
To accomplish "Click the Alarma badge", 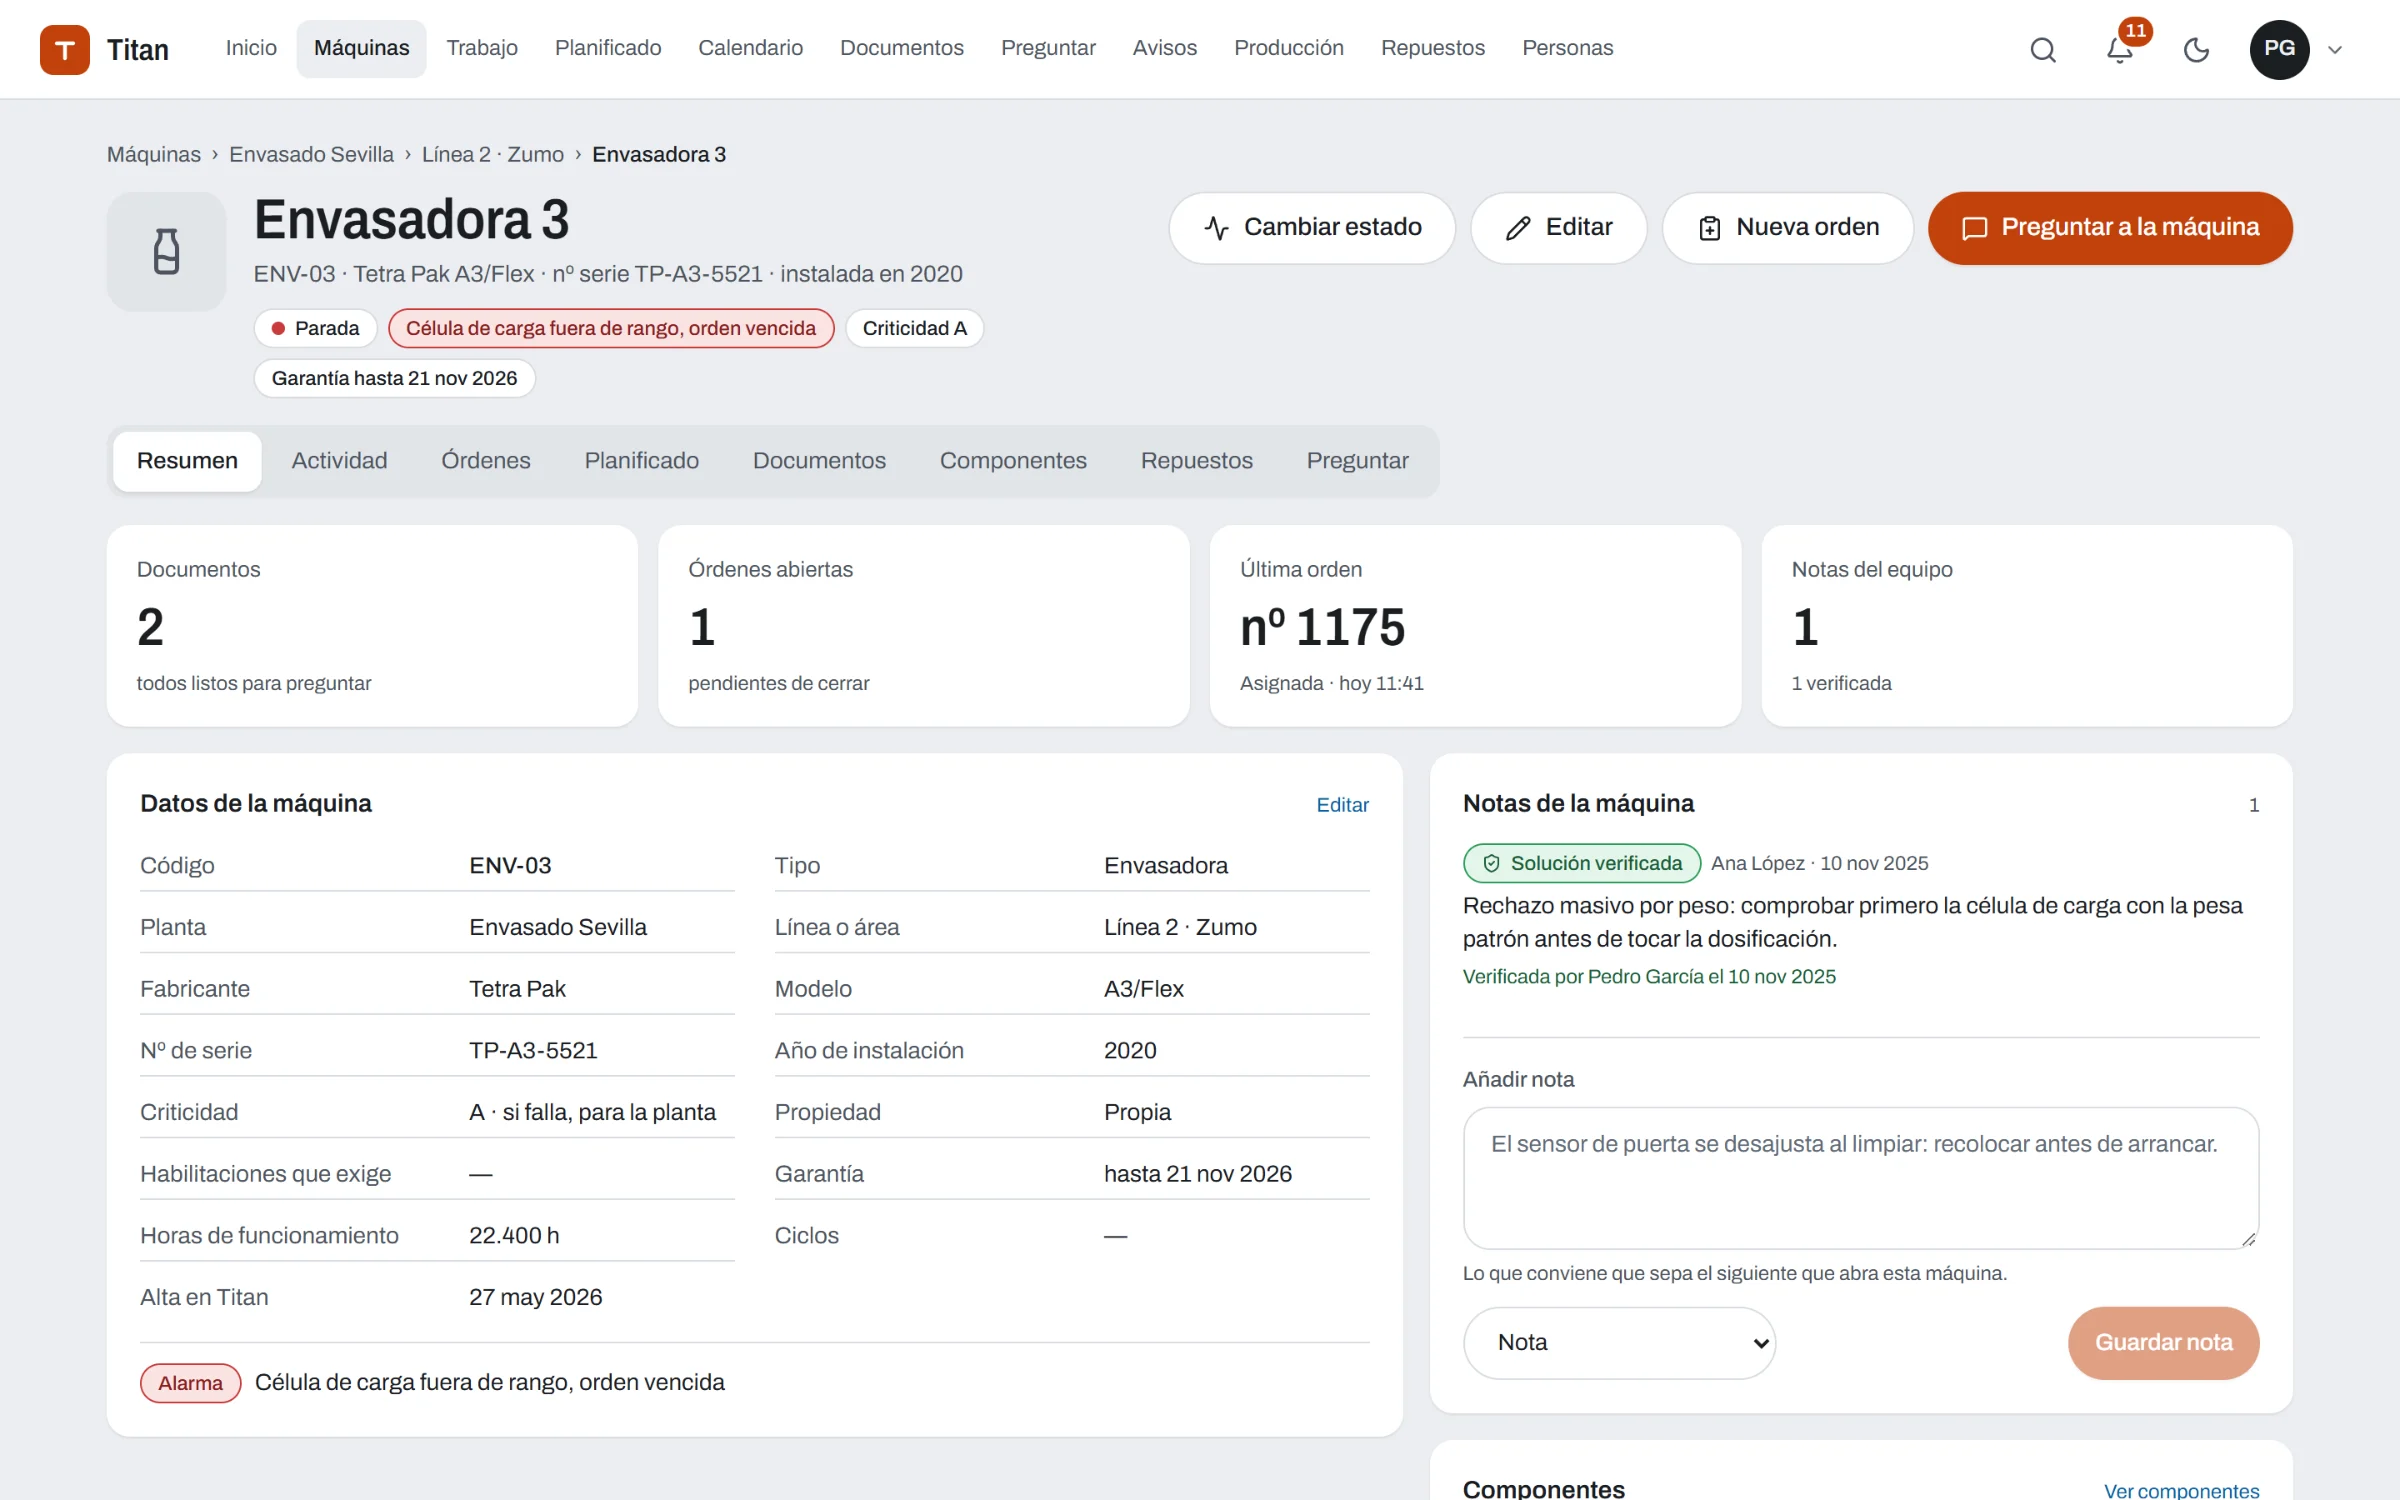I will click(190, 1383).
